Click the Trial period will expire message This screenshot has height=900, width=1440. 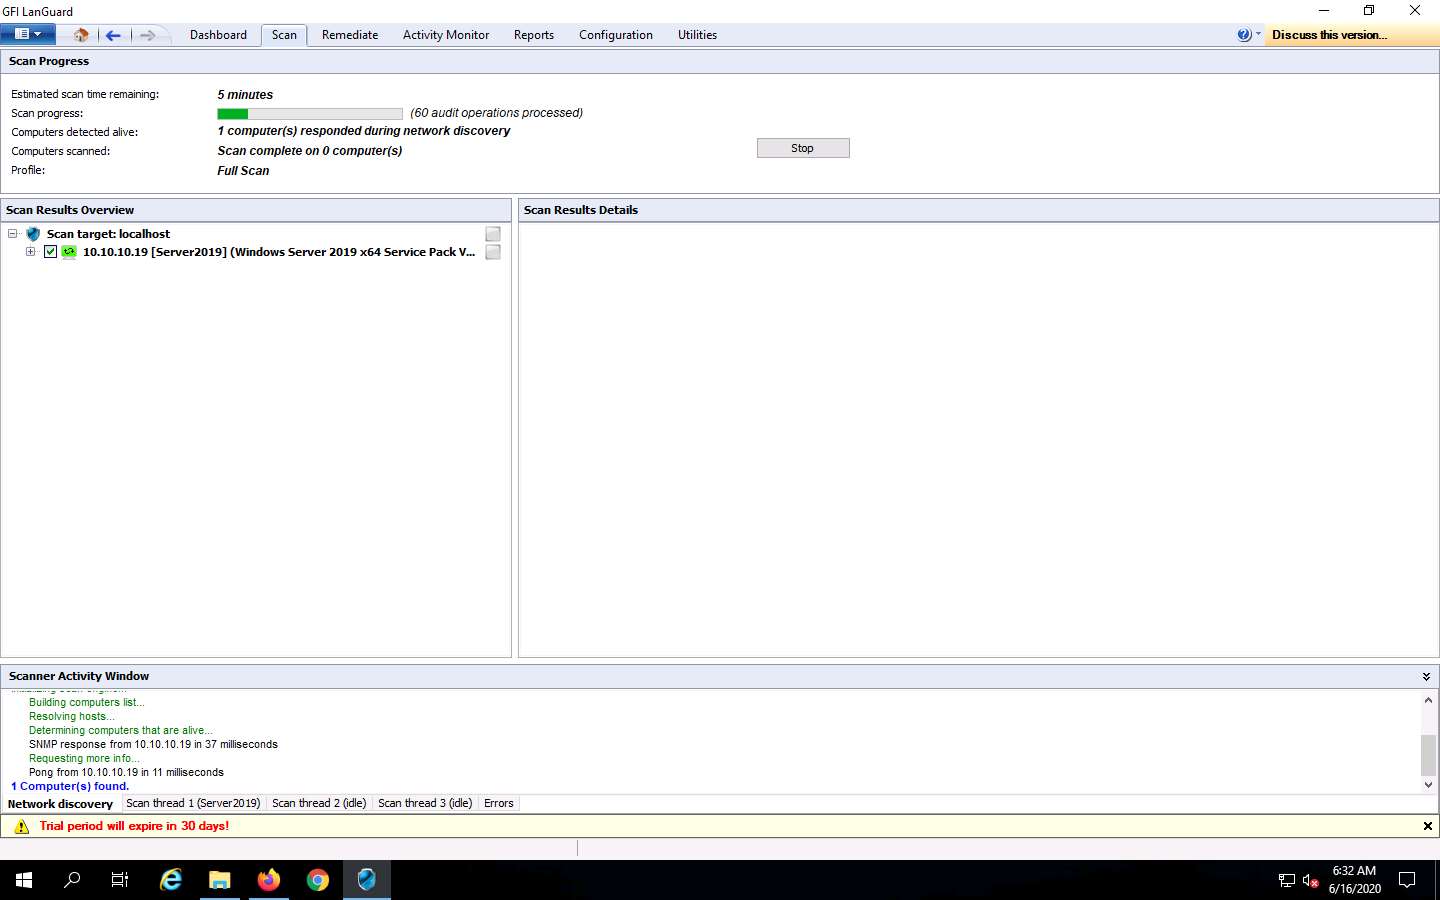pyautogui.click(x=134, y=826)
